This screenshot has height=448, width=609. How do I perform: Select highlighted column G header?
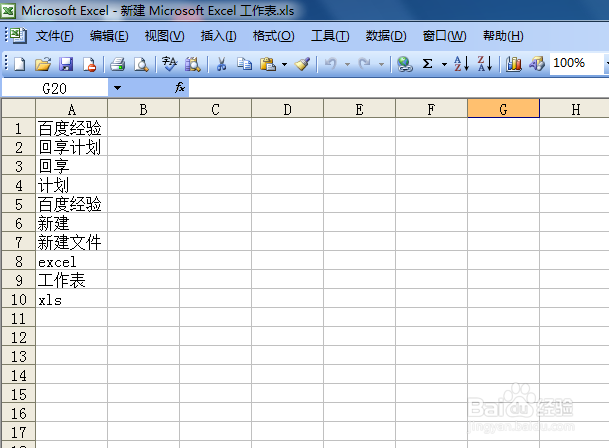[x=503, y=108]
